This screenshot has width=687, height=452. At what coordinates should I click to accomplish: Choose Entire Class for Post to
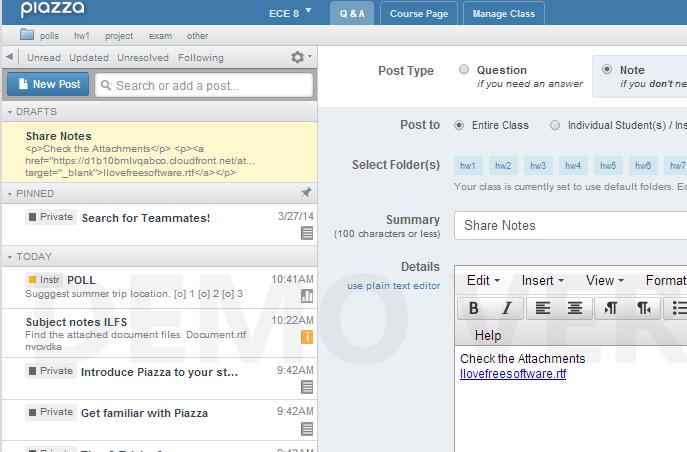point(459,125)
